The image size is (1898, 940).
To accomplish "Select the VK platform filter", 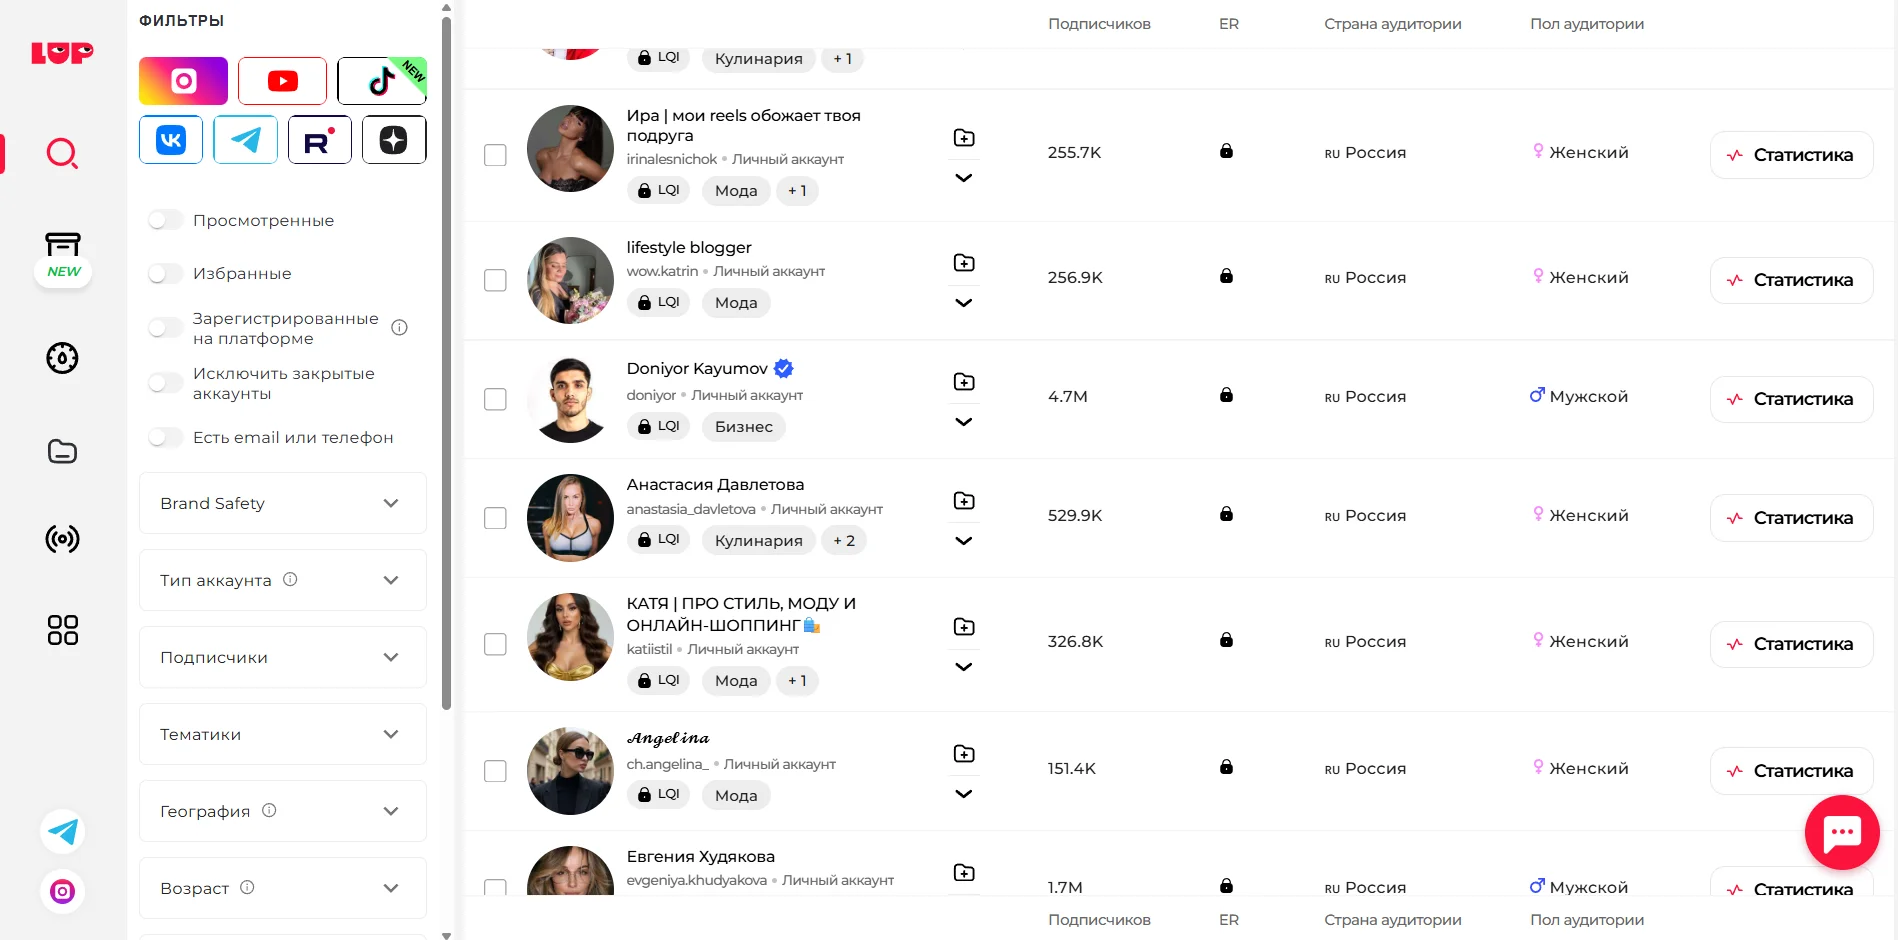I will [171, 140].
